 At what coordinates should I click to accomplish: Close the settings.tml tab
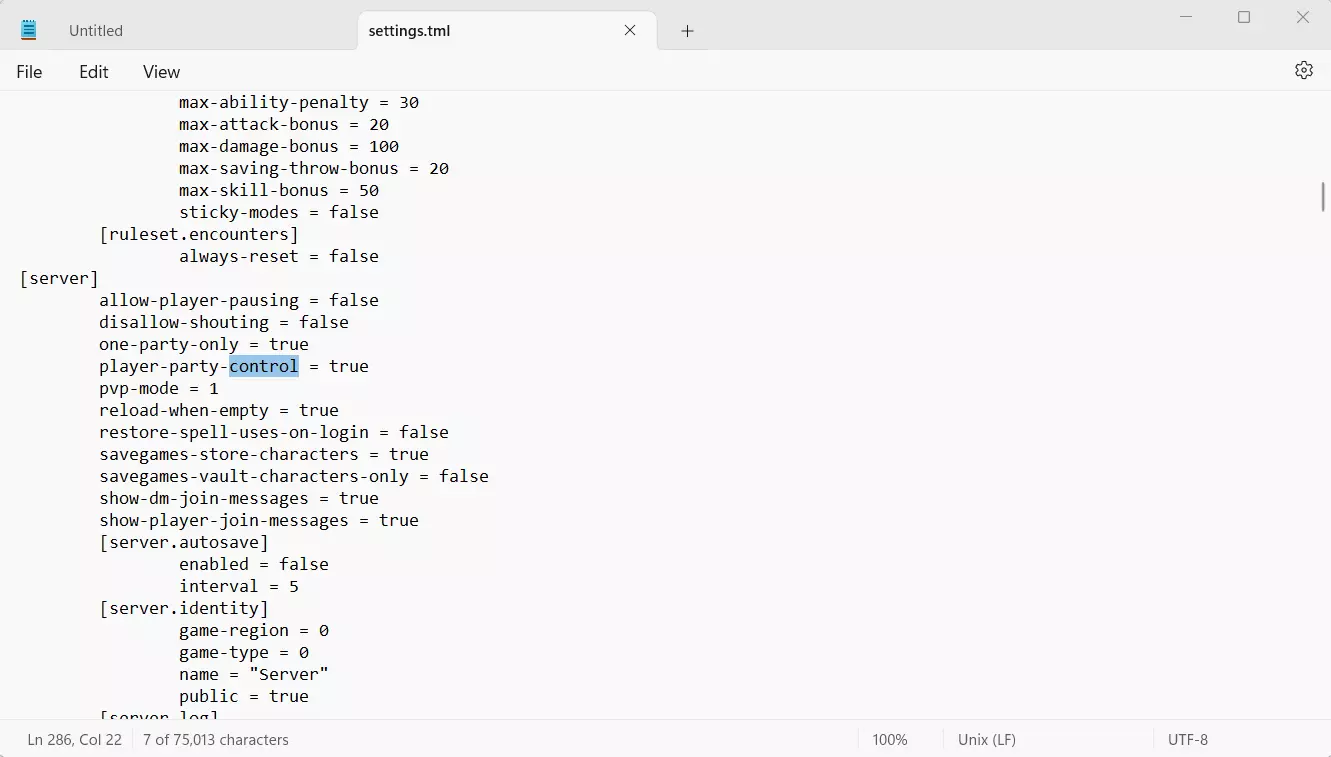[630, 30]
